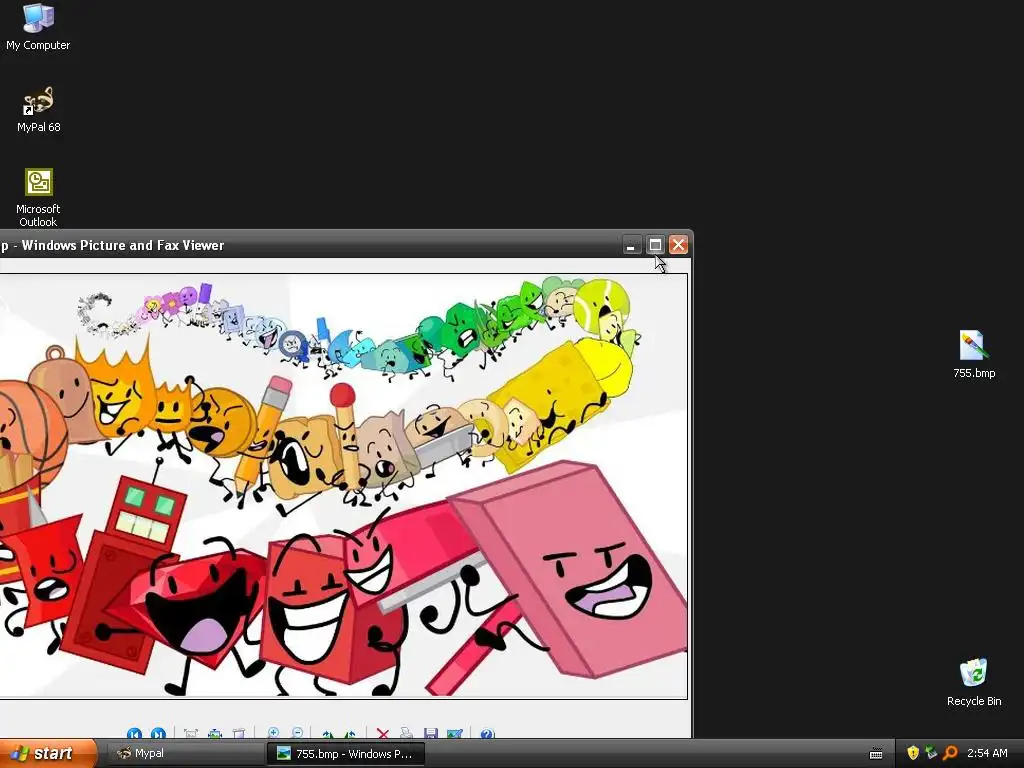Click the Actual Size toolbar icon

[x=215, y=733]
